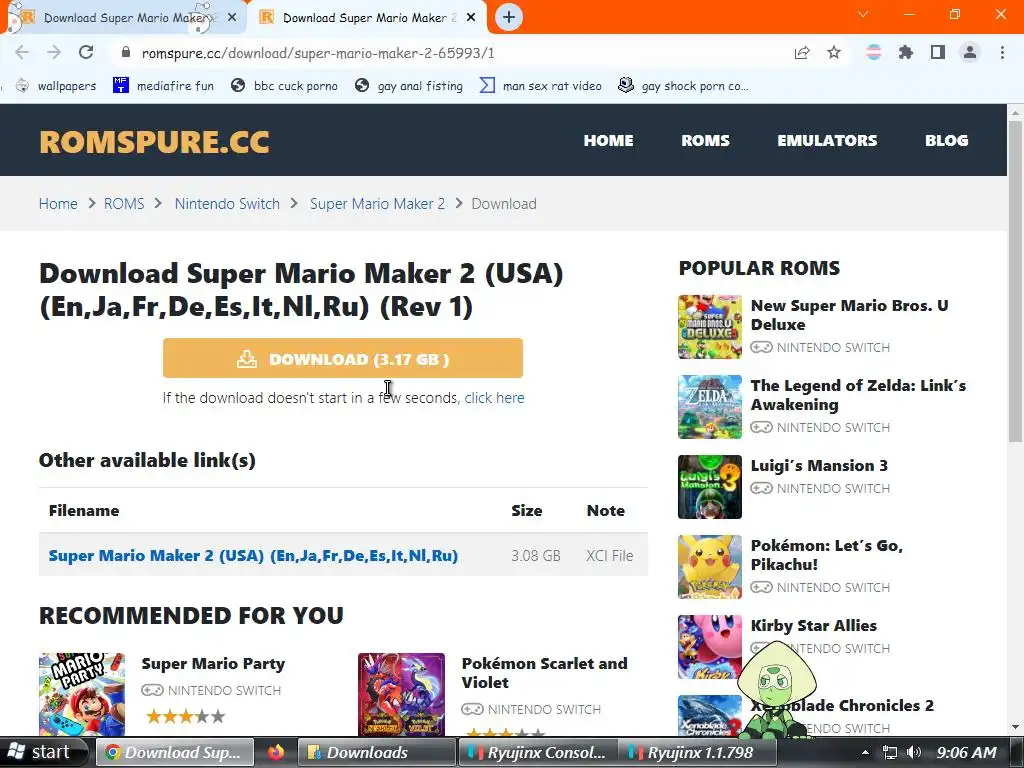
Task: Open the Extensions puzzle piece icon
Action: pos(906,52)
